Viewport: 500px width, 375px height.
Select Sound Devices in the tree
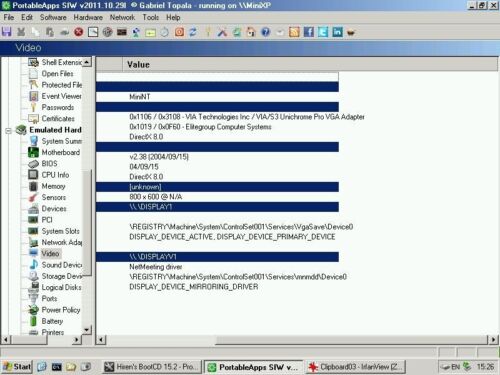point(62,265)
